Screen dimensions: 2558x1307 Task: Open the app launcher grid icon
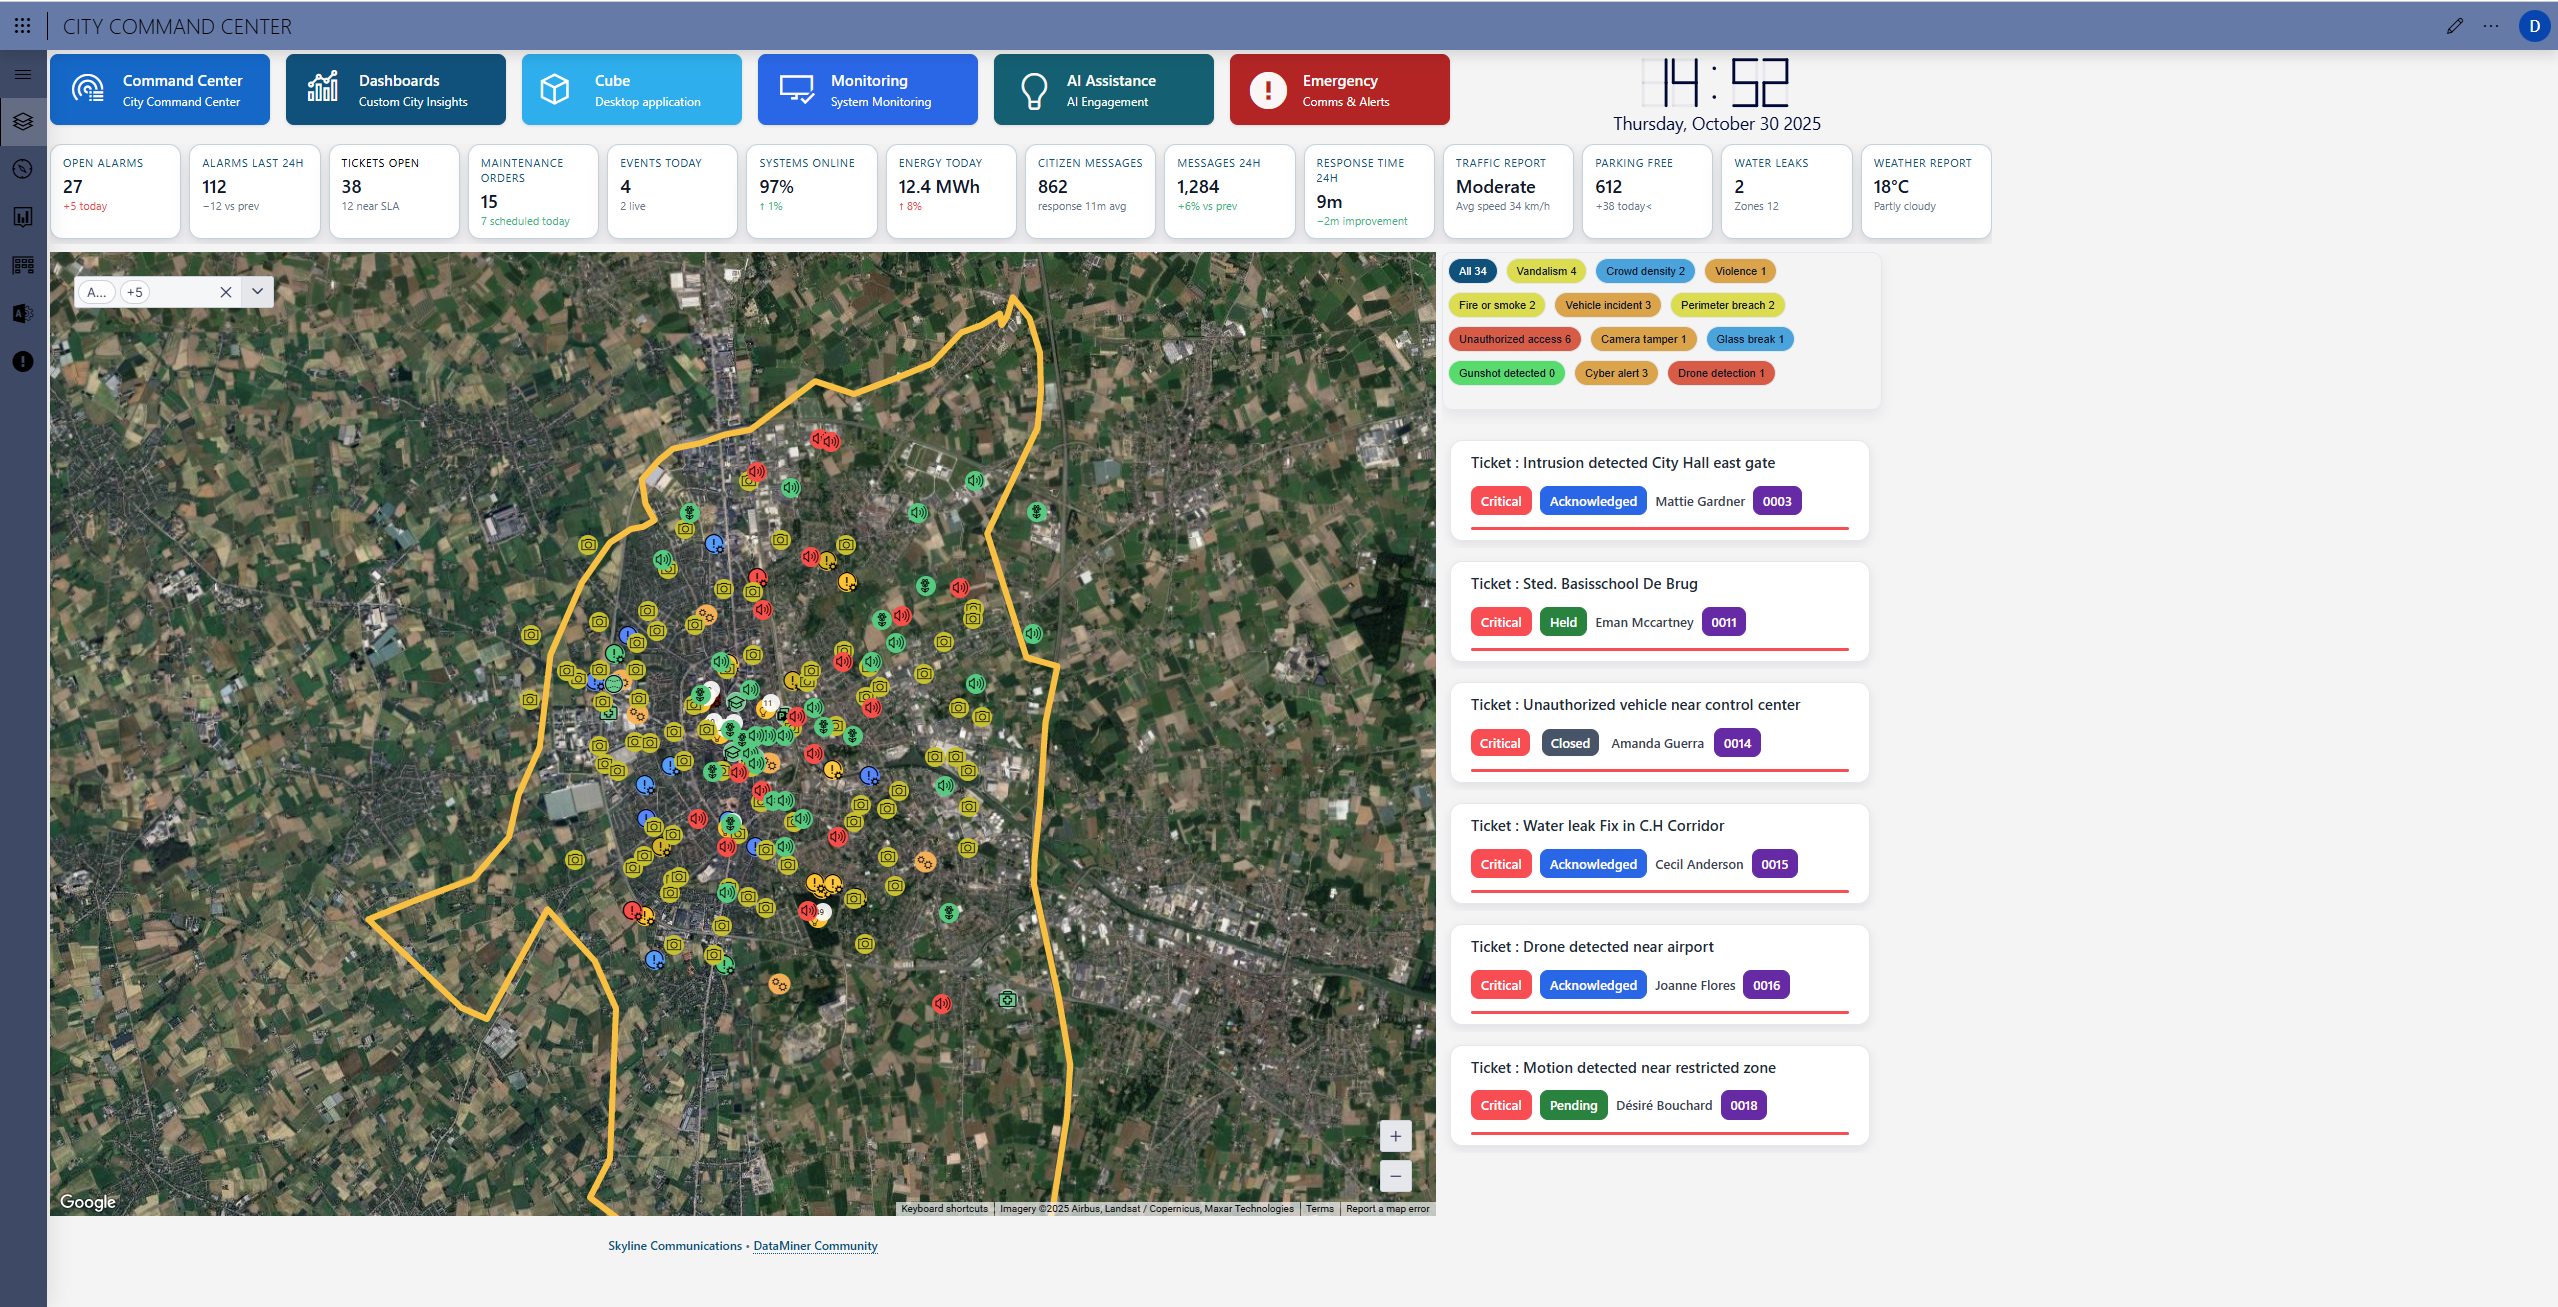[x=22, y=26]
